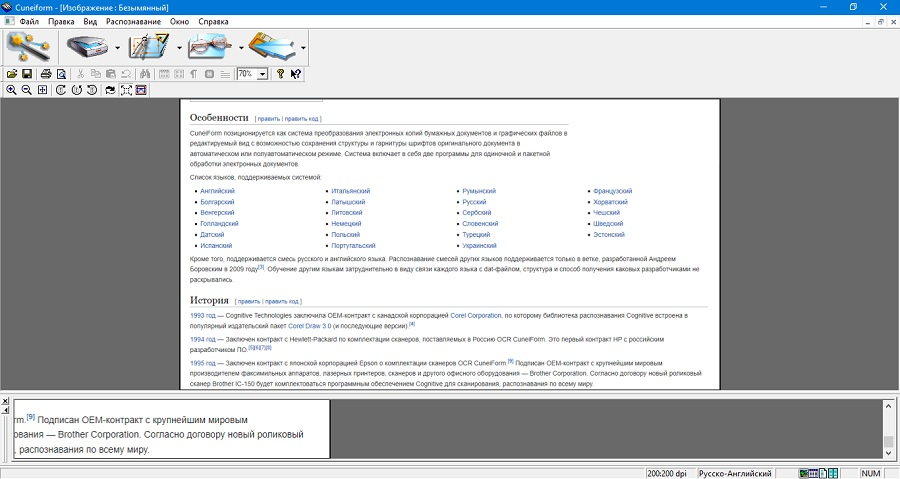Click the large scanner icon
The width and height of the screenshot is (900, 479).
coord(88,46)
